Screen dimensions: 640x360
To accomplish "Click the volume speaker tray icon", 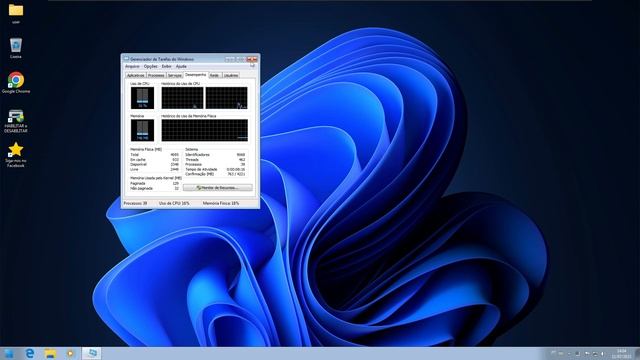I will [602, 354].
